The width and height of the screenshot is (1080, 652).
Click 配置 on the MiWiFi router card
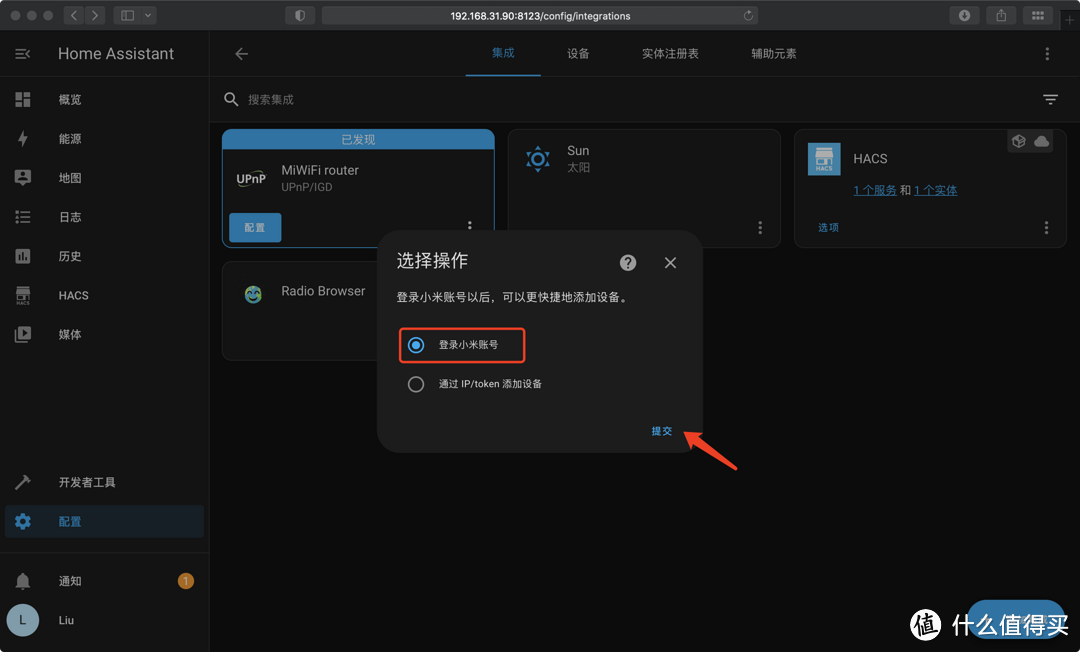[254, 227]
